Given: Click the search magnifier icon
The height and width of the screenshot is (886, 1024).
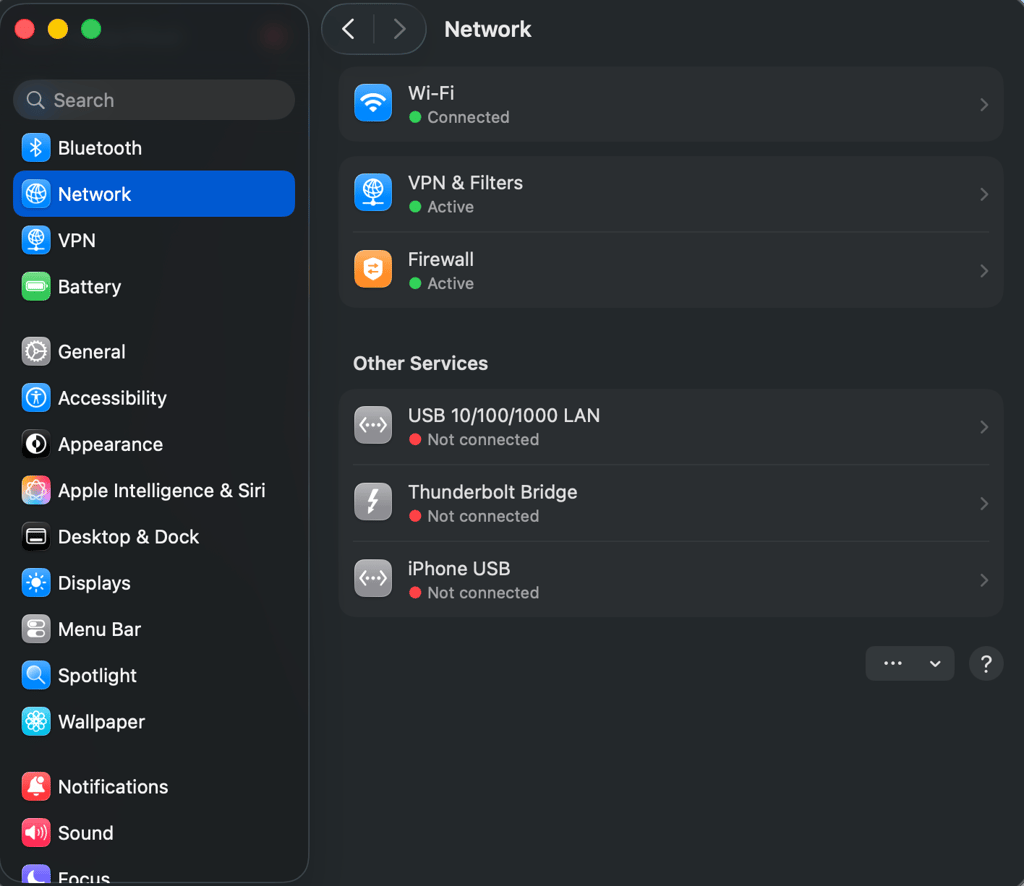Looking at the screenshot, I should pyautogui.click(x=35, y=100).
